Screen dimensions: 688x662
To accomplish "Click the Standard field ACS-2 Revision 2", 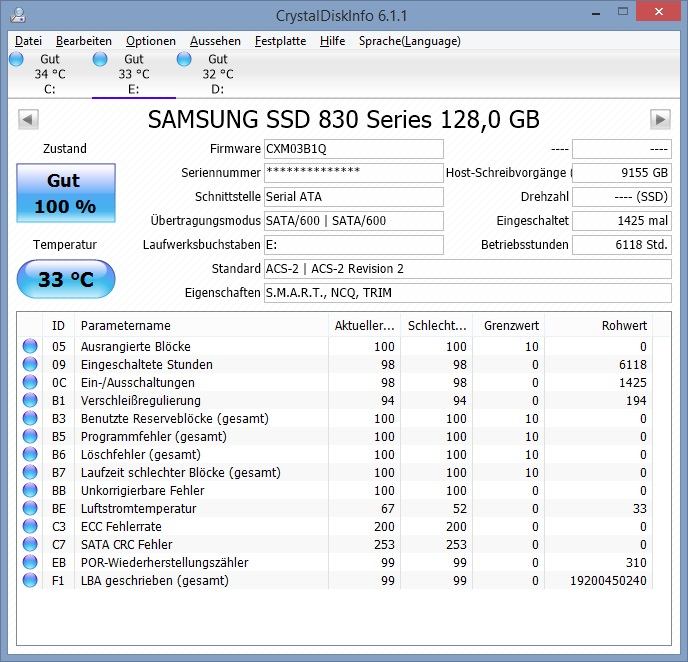I will pyautogui.click(x=468, y=269).
